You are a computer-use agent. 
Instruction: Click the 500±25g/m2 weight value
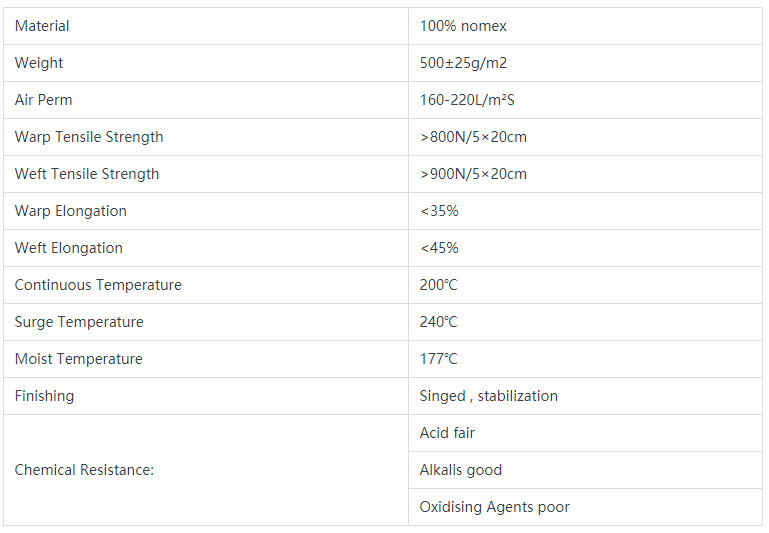463,63
